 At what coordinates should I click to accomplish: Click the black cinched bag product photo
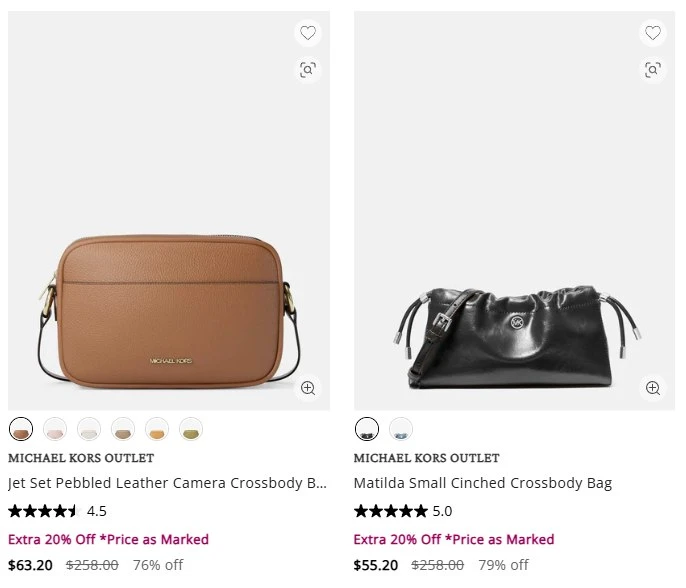pos(514,211)
